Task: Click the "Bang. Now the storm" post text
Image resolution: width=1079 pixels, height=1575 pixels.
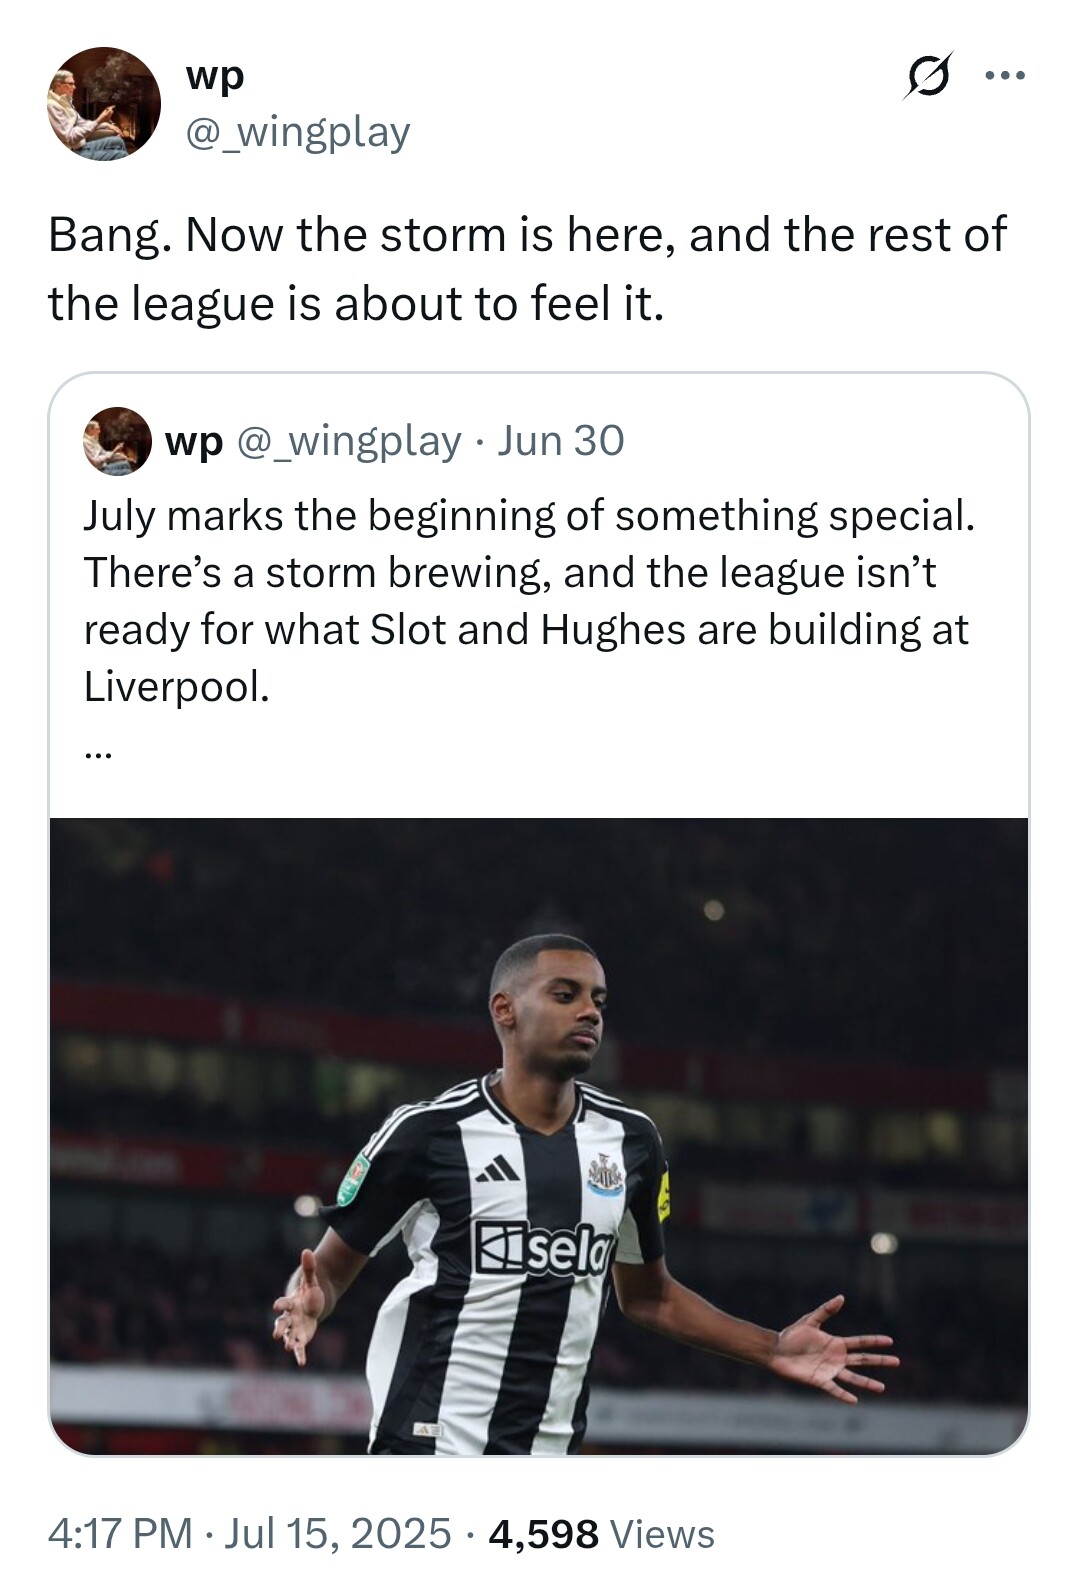Action: (x=527, y=269)
